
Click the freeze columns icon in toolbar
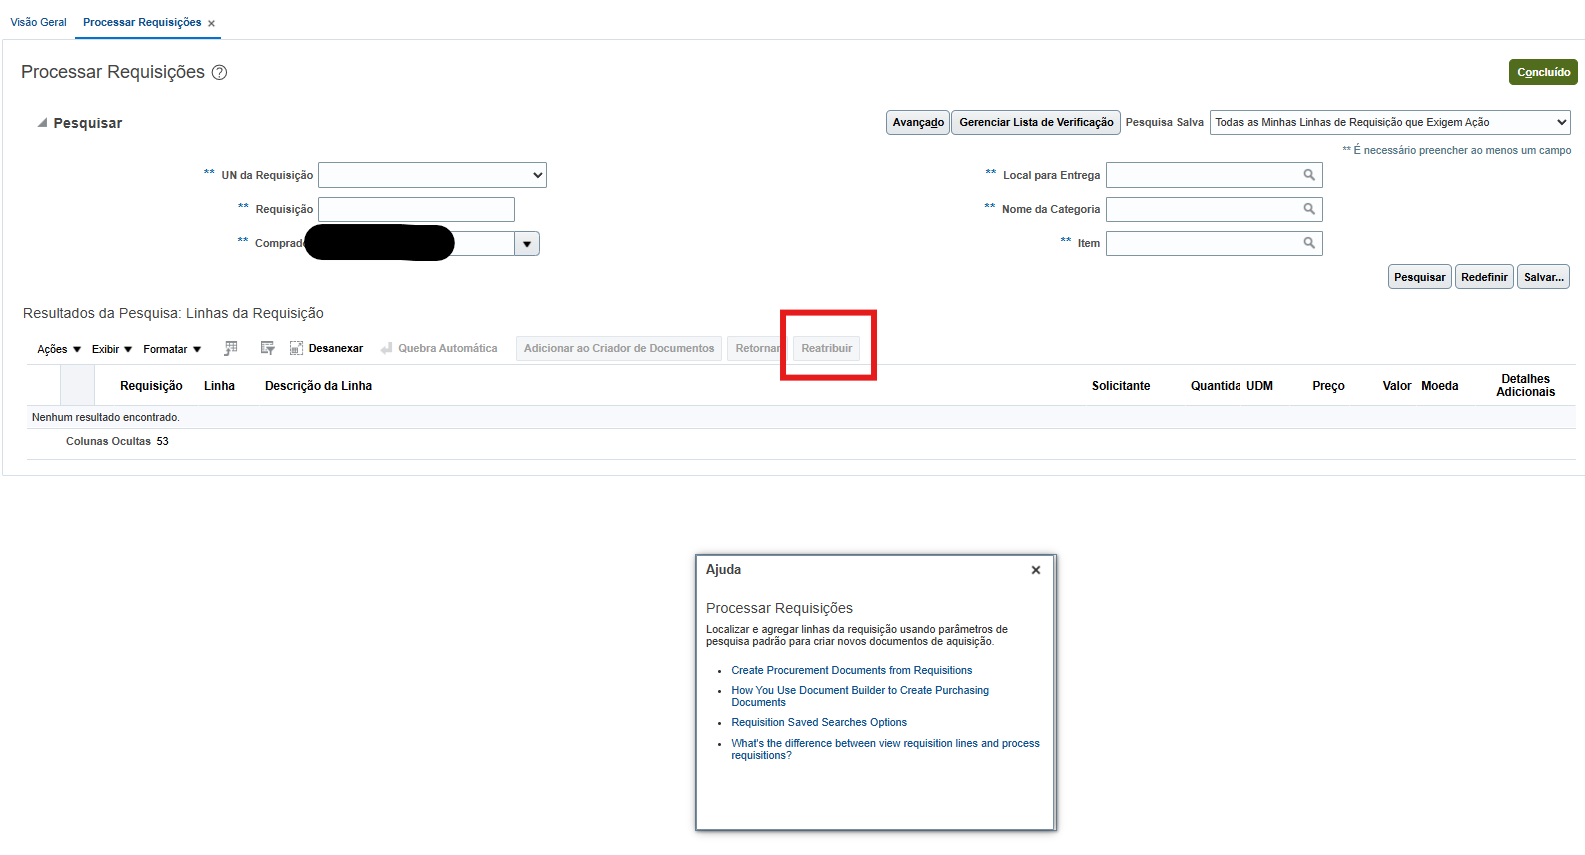(x=231, y=348)
